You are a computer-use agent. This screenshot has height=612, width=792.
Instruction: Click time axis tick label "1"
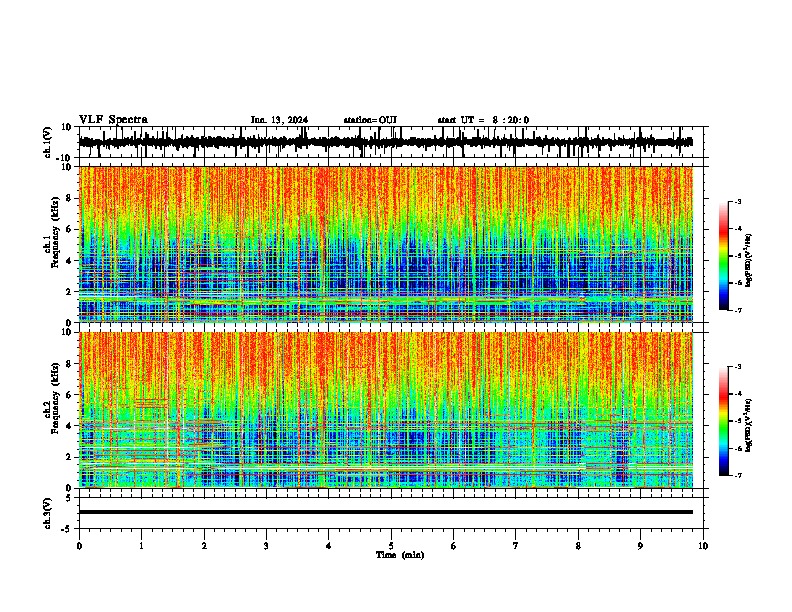tap(141, 546)
